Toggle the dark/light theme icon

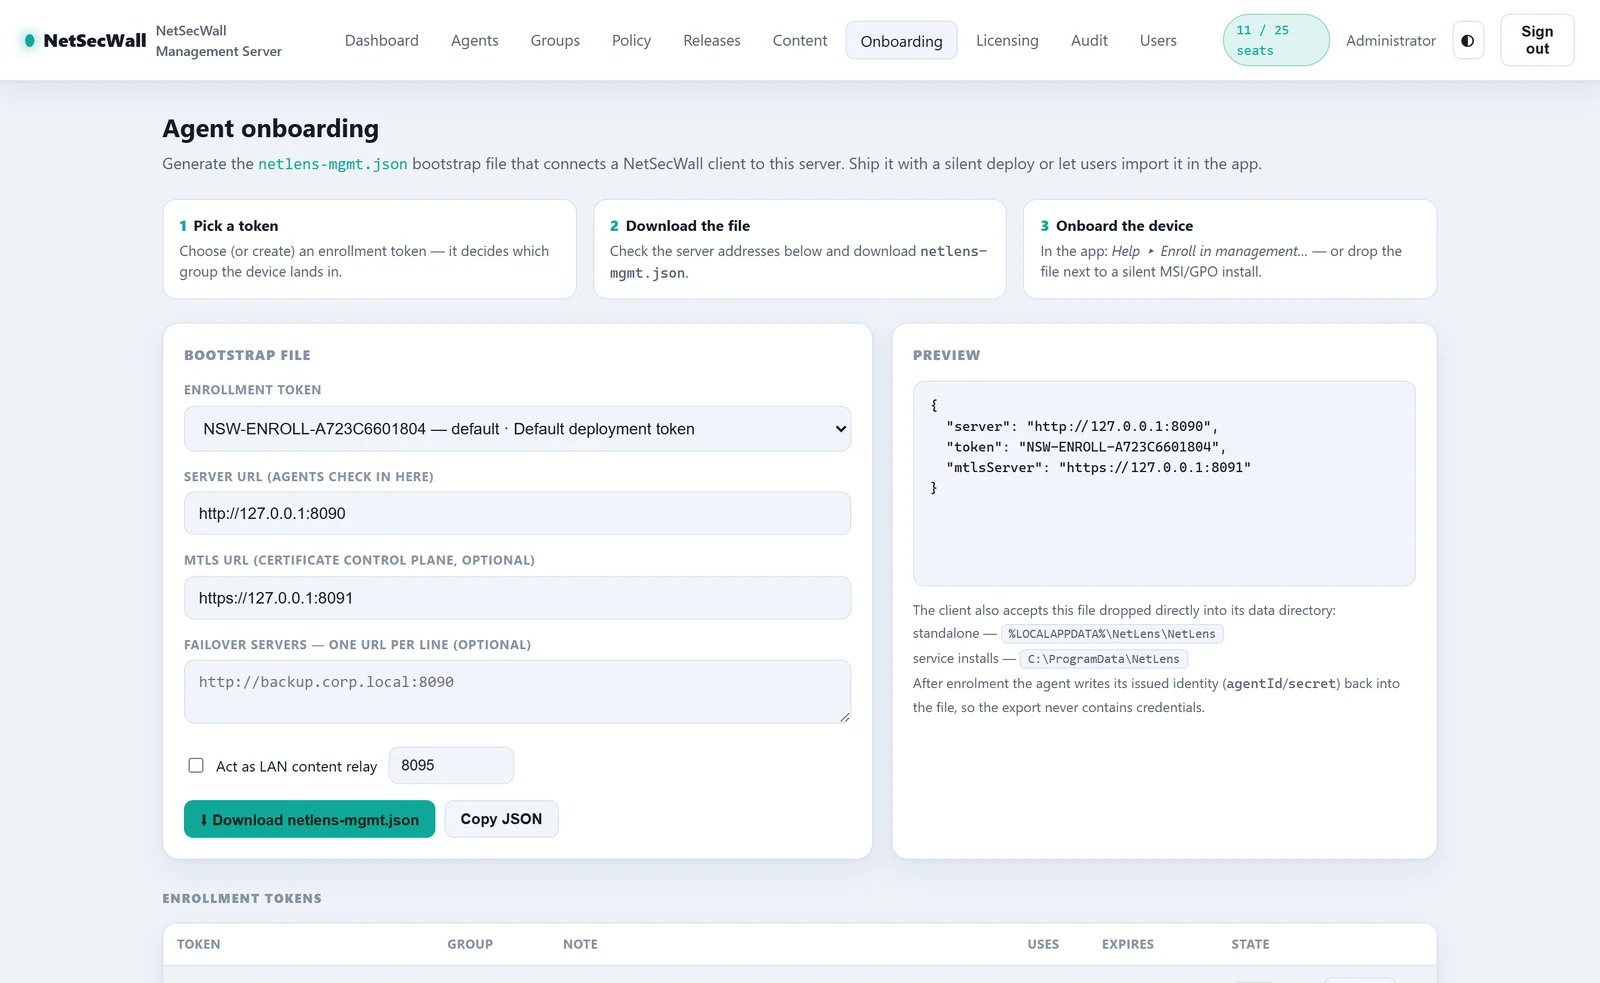[1467, 41]
